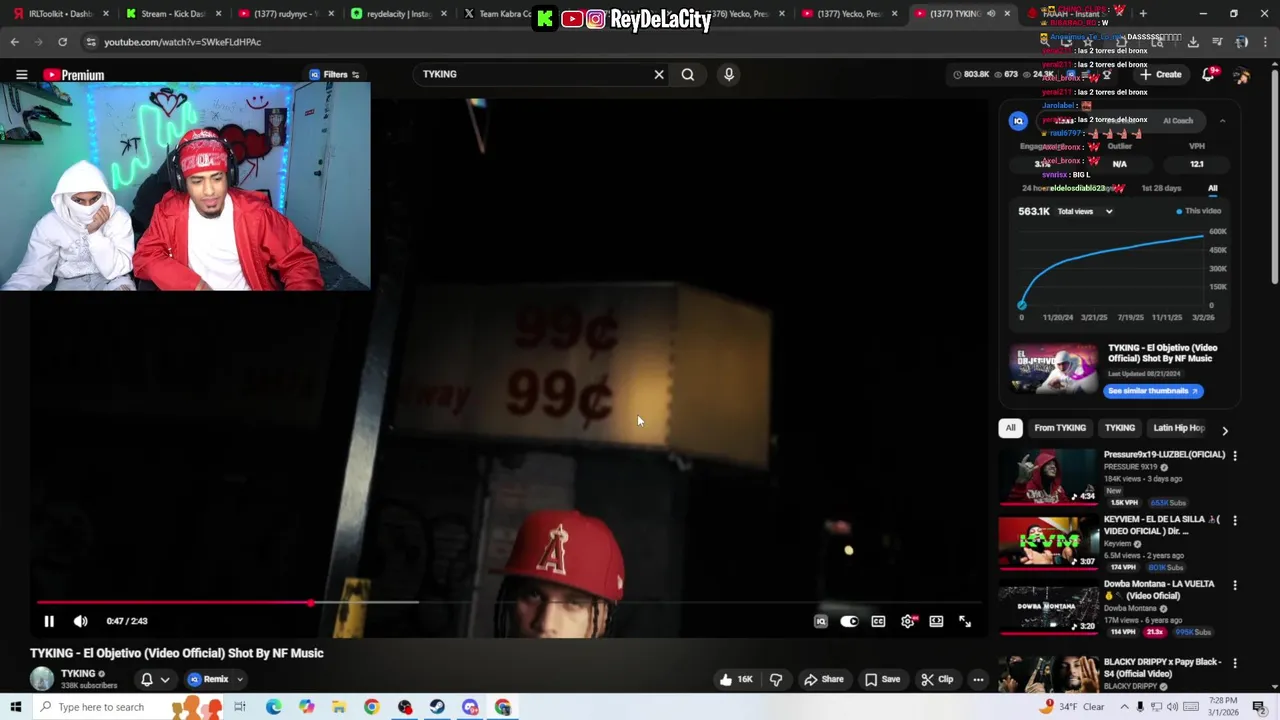Select the All chip filter
Image resolution: width=1280 pixels, height=720 pixels.
click(1010, 428)
